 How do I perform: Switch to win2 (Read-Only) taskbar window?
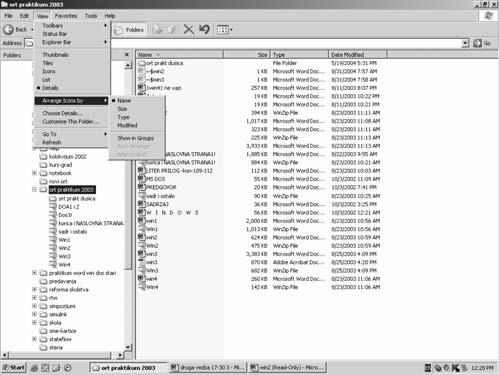(287, 368)
